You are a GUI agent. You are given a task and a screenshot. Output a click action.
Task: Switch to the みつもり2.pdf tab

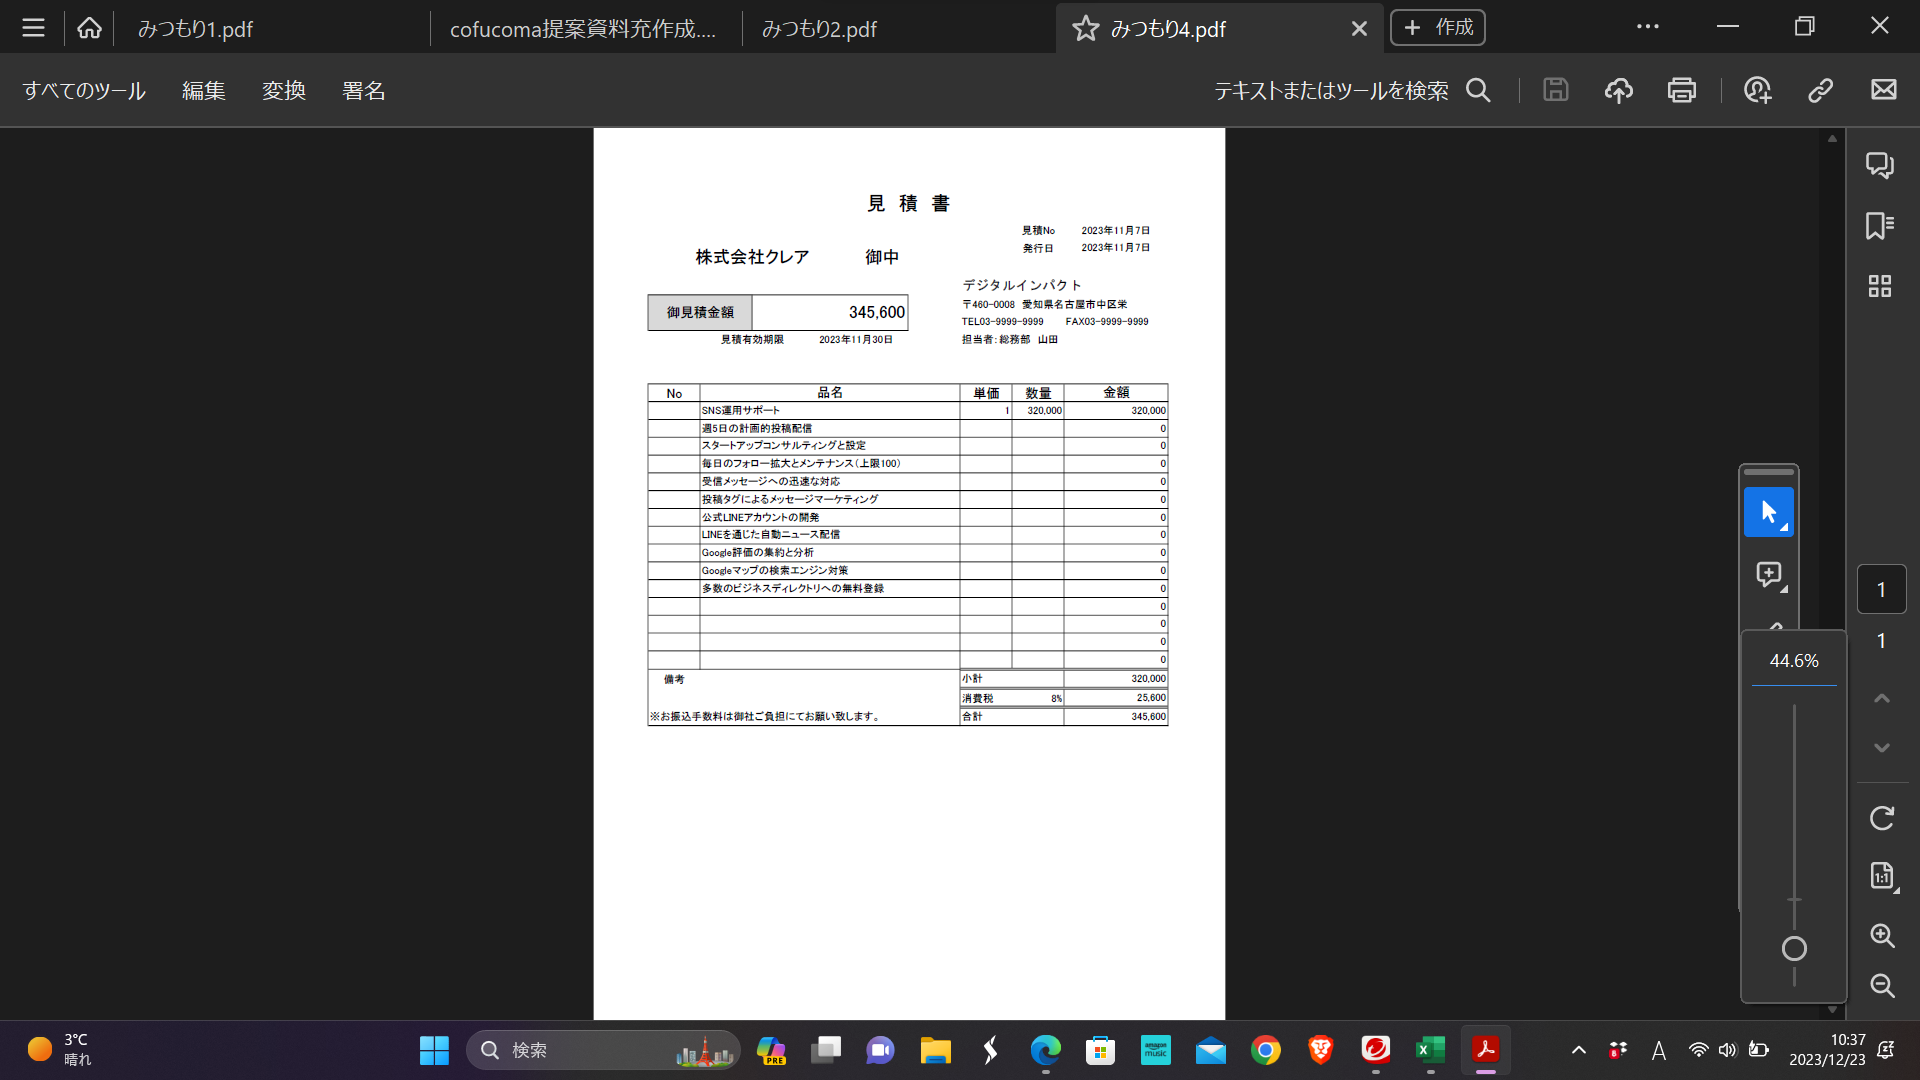click(x=819, y=29)
